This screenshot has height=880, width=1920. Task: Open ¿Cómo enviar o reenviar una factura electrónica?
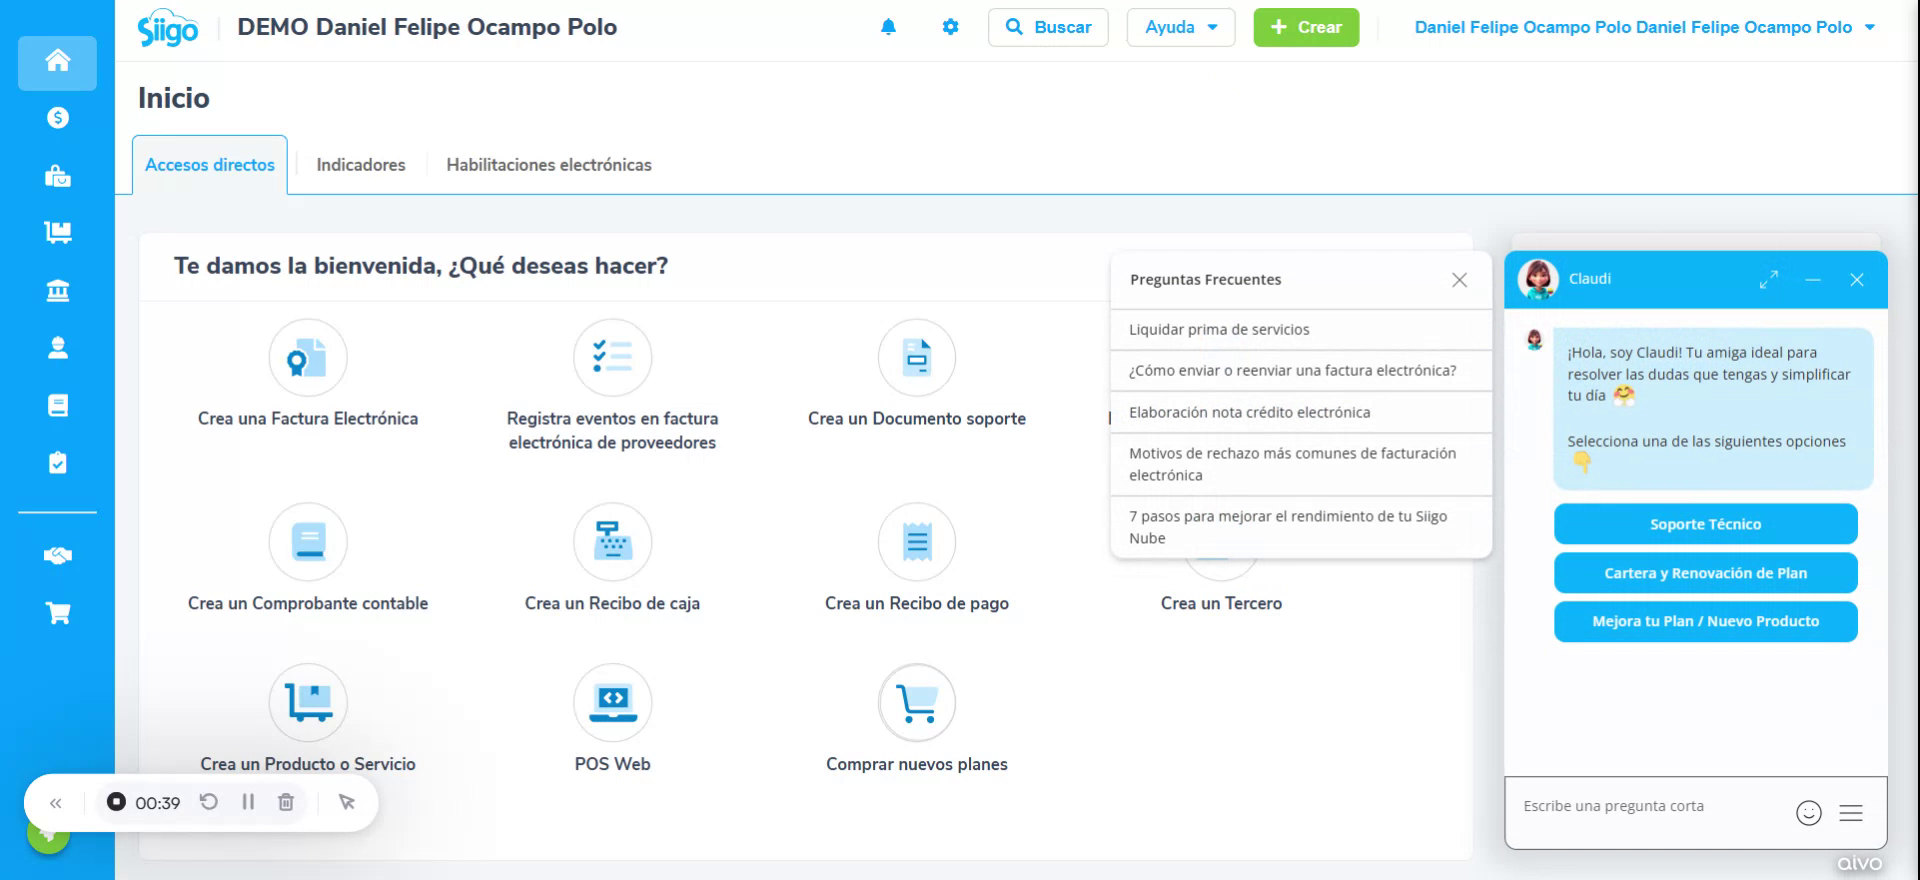pyautogui.click(x=1301, y=371)
